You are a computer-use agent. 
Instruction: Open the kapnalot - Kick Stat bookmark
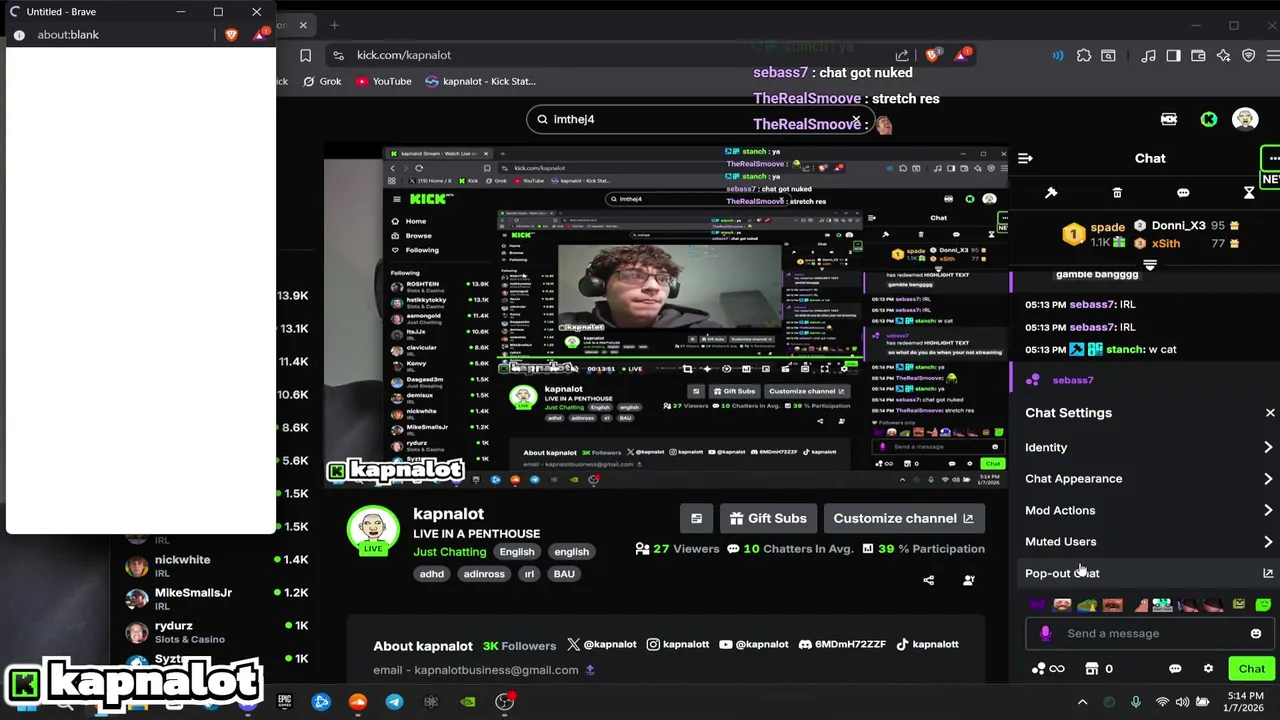[x=481, y=81]
